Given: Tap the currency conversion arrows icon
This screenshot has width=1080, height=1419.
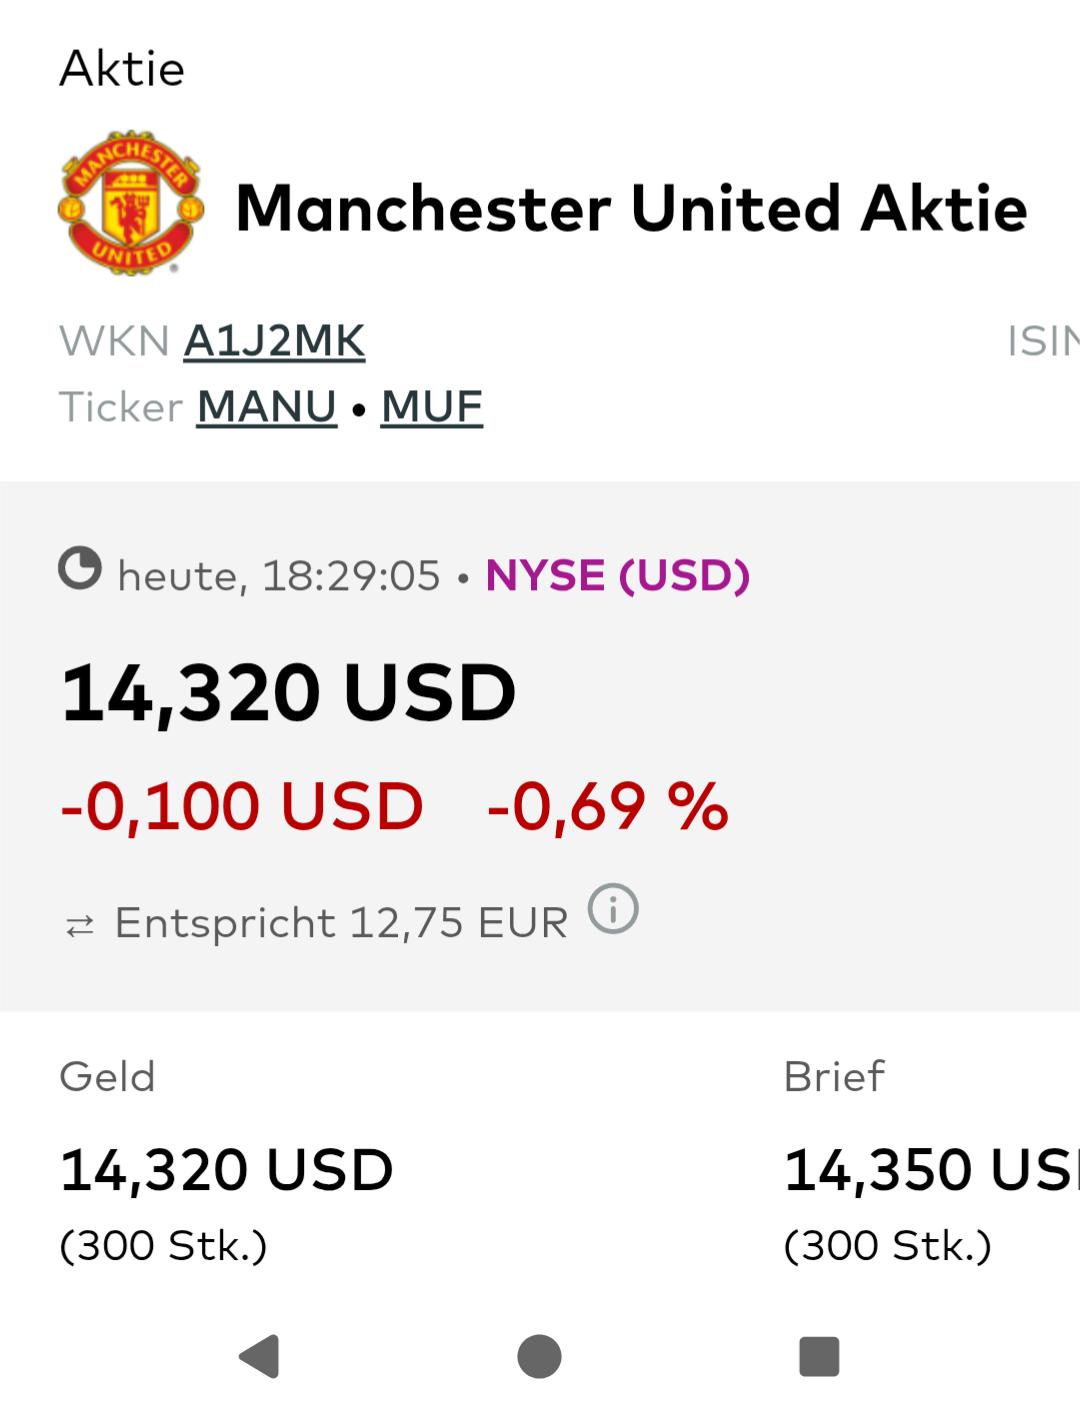Looking at the screenshot, I should click(80, 926).
